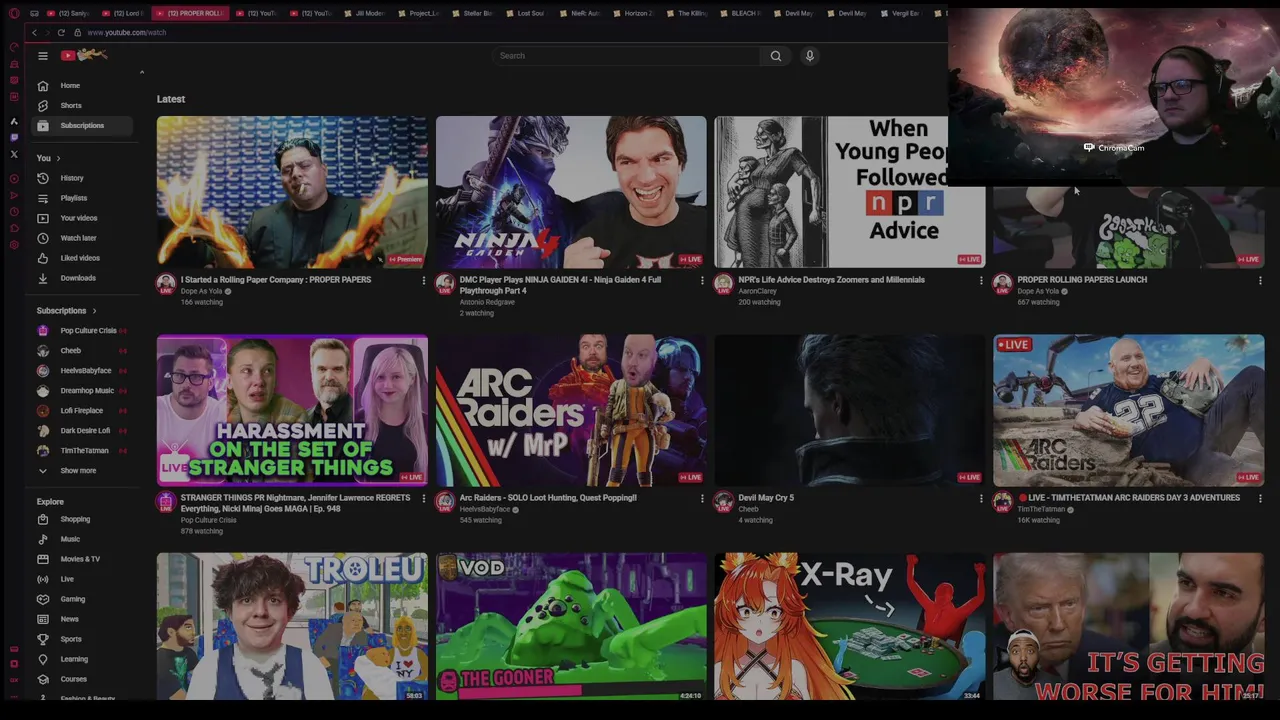Switch to the Horizon browser tab
This screenshot has height=720, width=1280.
633,13
